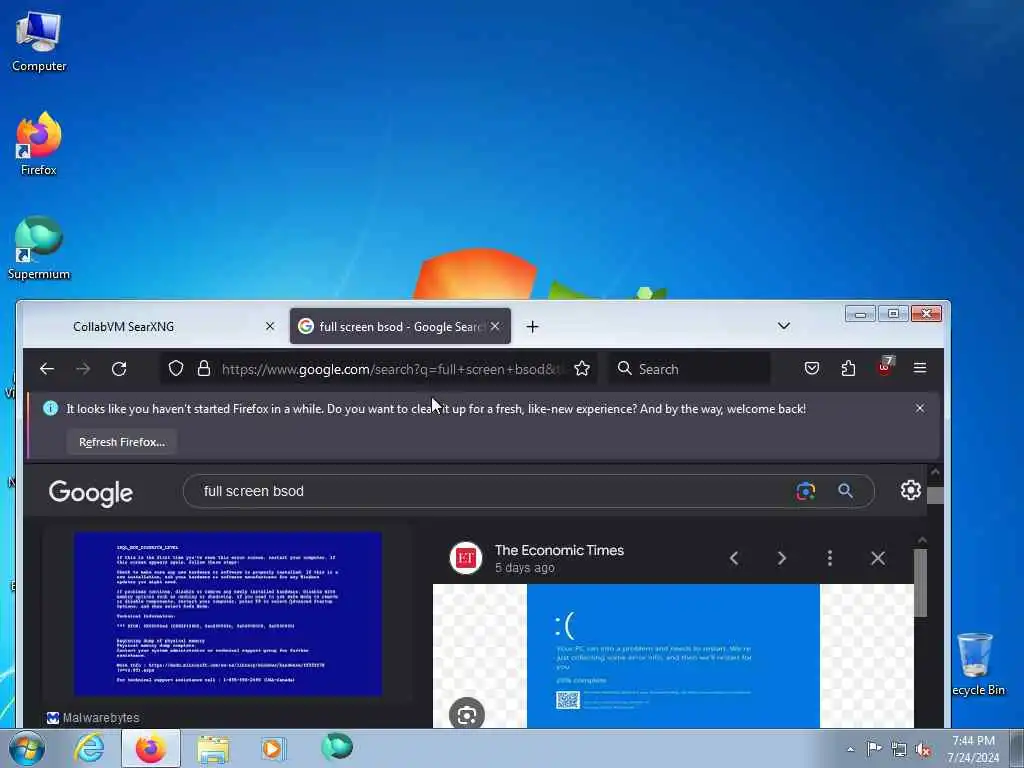This screenshot has width=1024, height=768.
Task: Maximize the Firefox window
Action: pos(893,314)
